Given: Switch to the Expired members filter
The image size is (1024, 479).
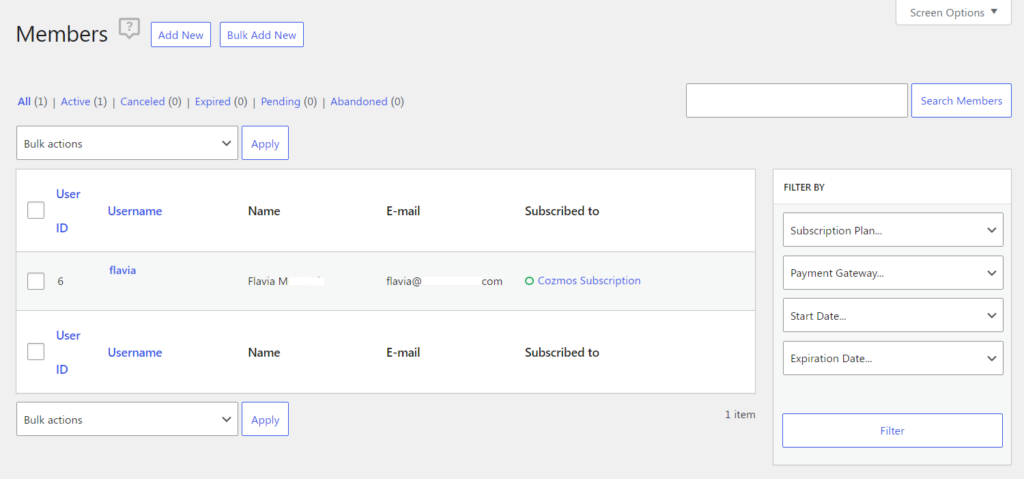Looking at the screenshot, I should point(213,102).
